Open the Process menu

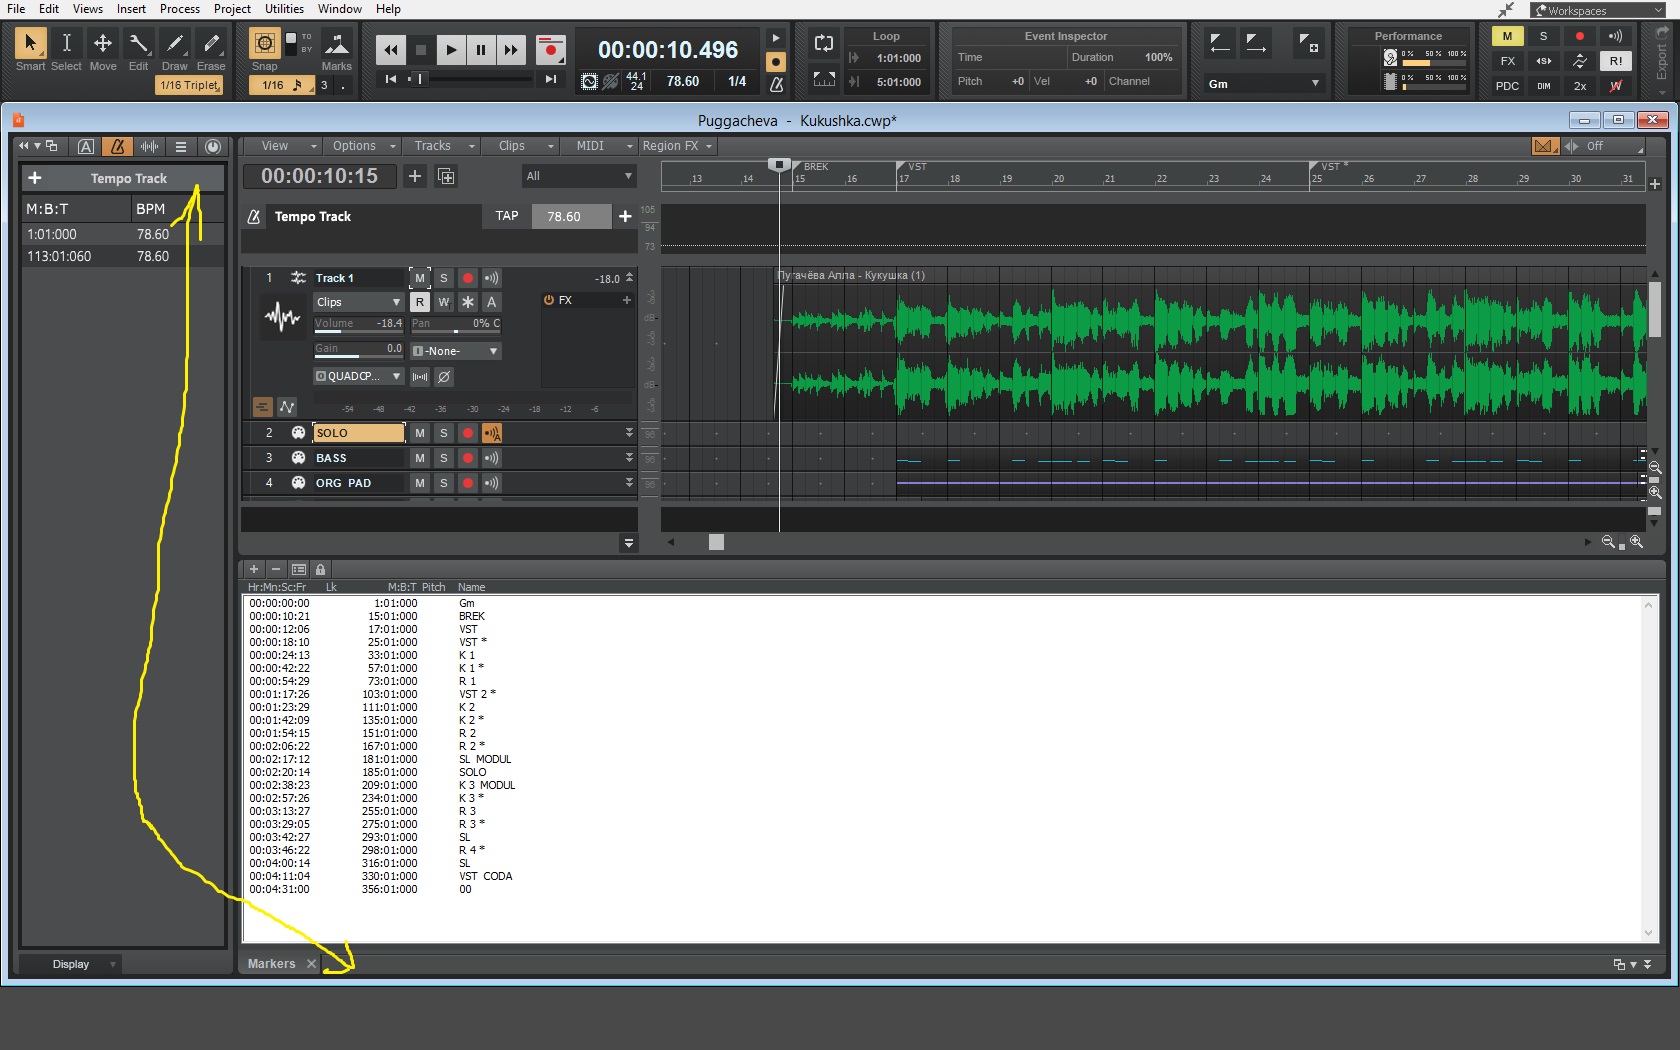tap(180, 9)
